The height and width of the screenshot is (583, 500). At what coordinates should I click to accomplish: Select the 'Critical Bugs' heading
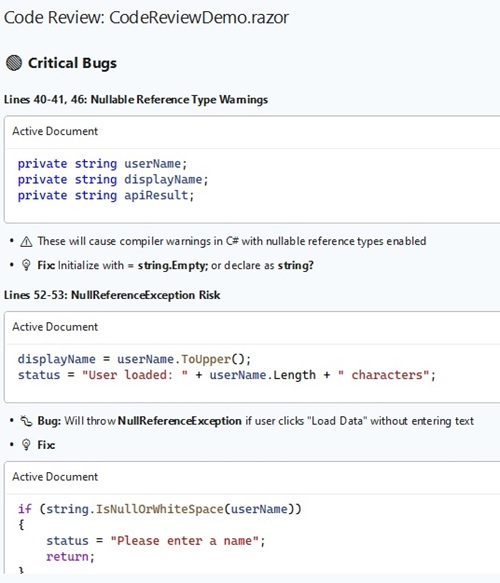coord(72,63)
